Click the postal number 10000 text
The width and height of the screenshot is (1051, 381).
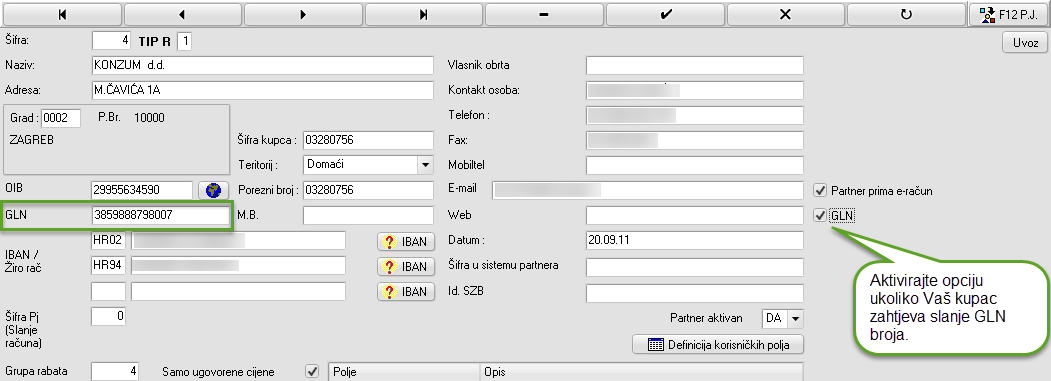point(149,118)
